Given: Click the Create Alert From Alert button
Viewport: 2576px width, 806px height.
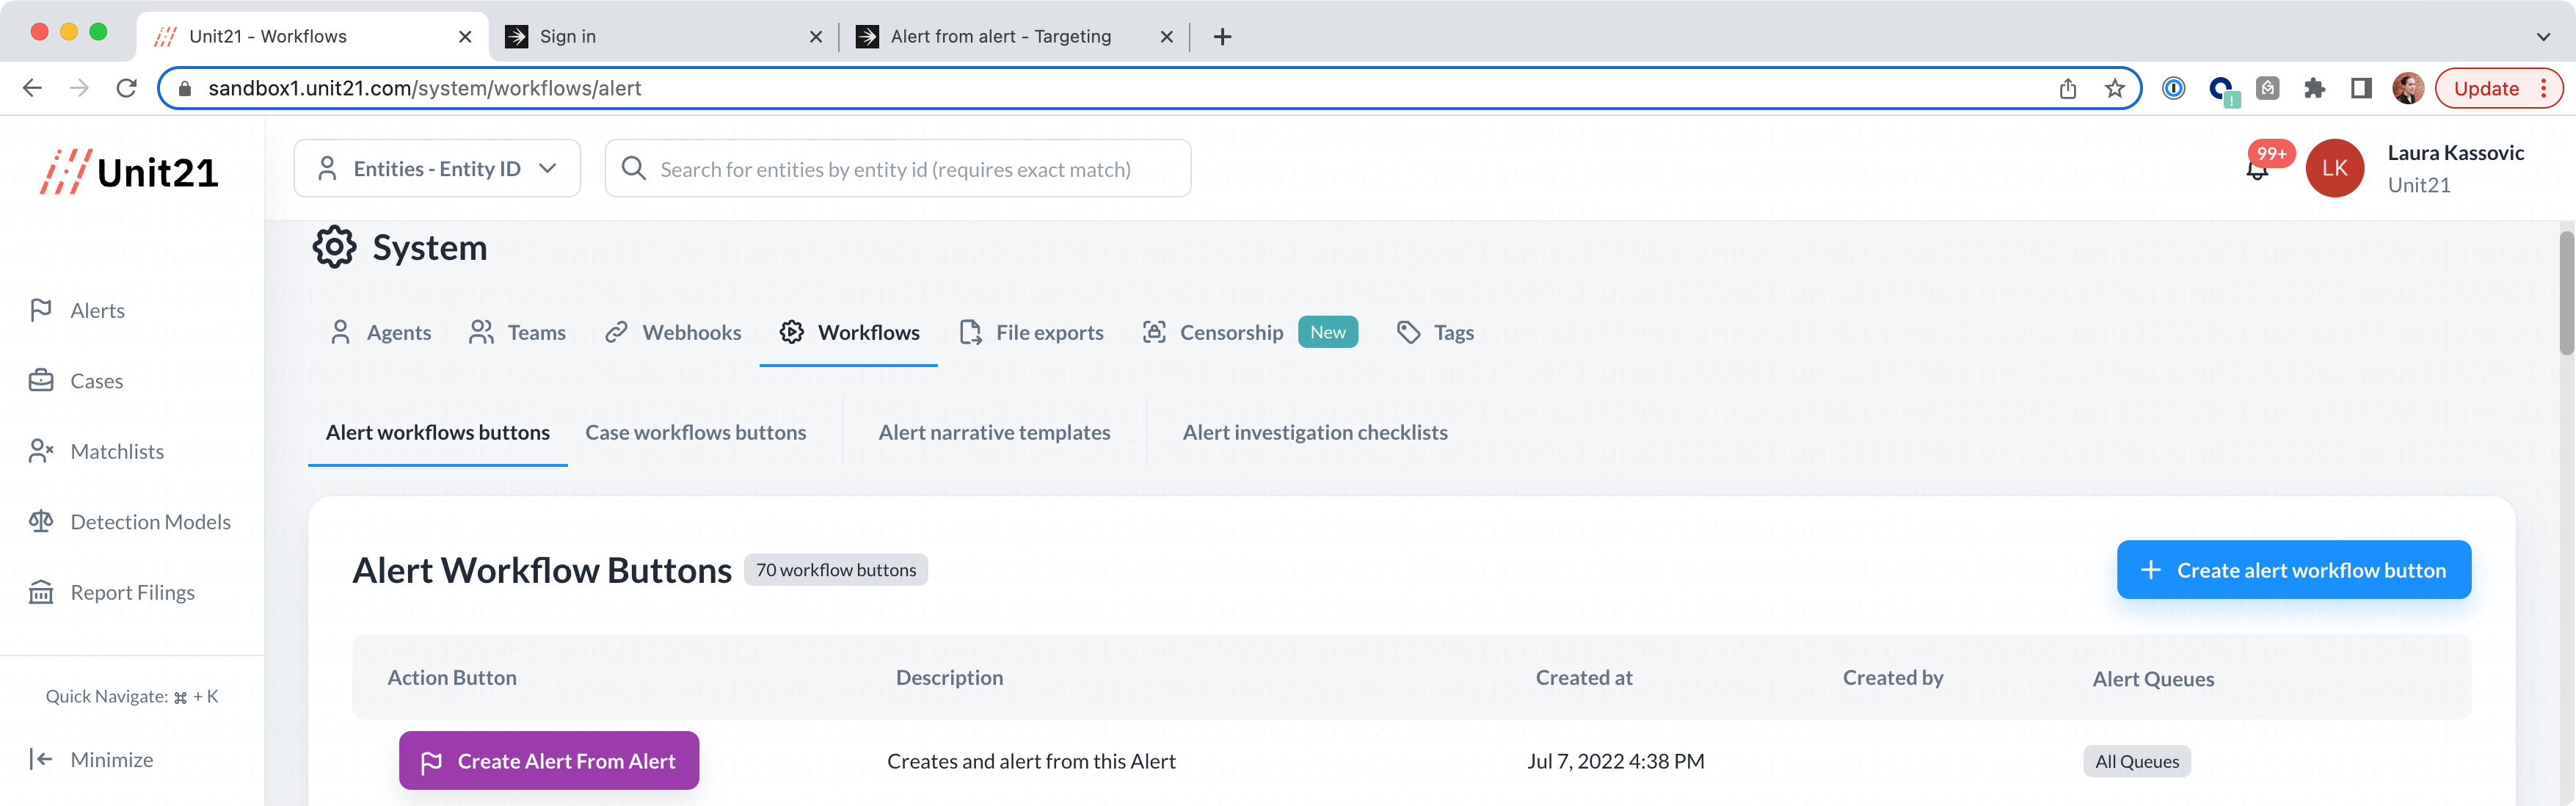Looking at the screenshot, I should pos(548,762).
